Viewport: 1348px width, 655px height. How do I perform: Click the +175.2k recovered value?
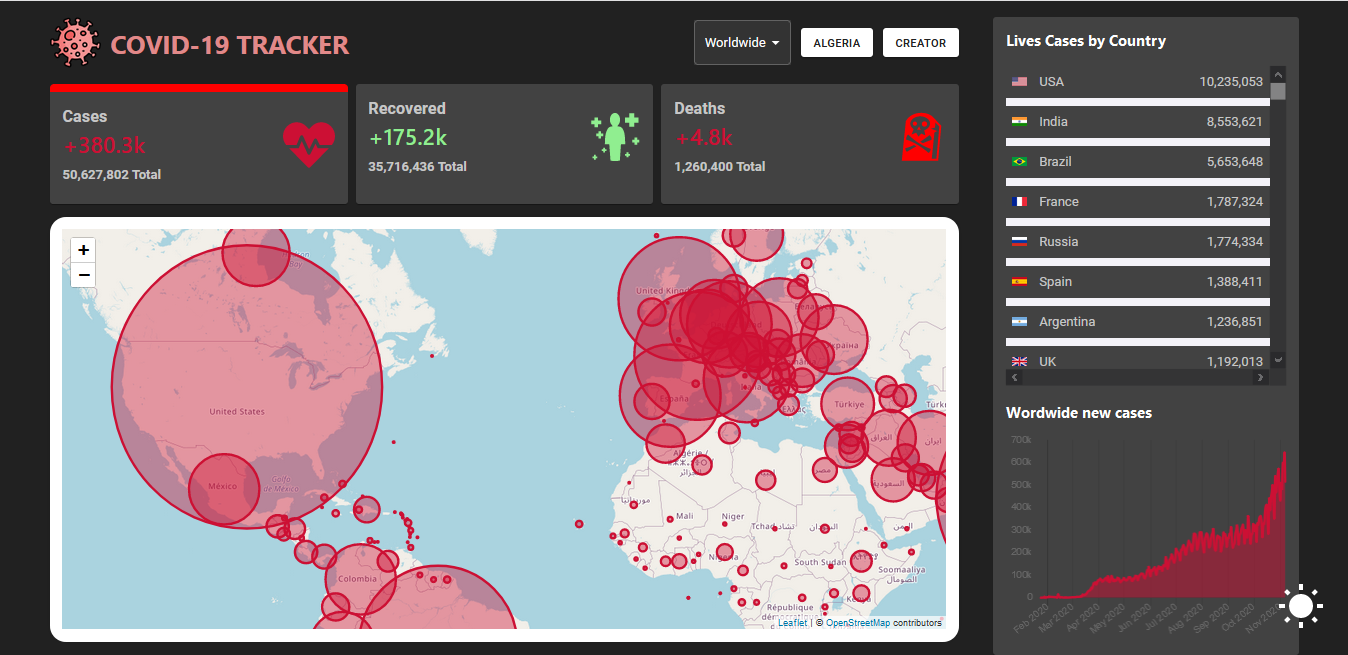(408, 138)
